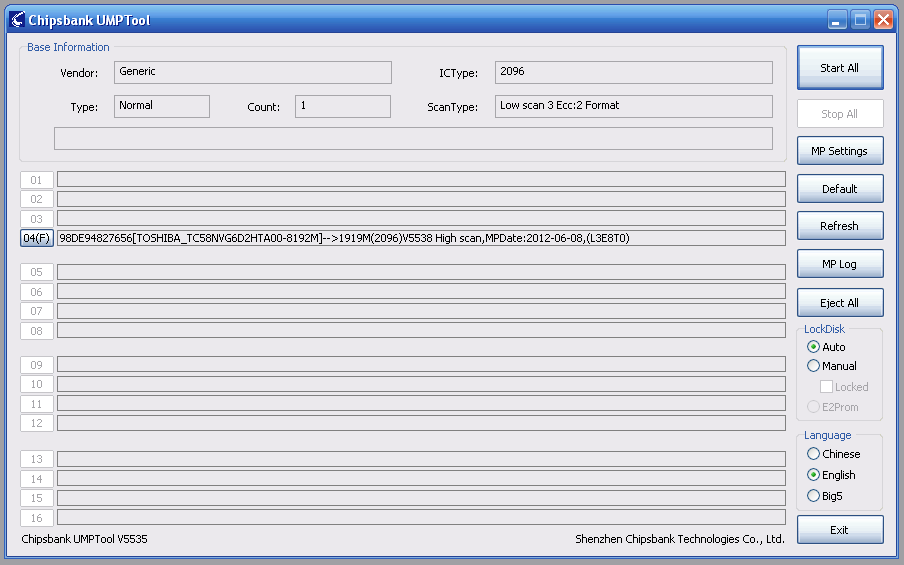Image resolution: width=904 pixels, height=565 pixels.
Task: Click port 09 button
Action: [37, 364]
